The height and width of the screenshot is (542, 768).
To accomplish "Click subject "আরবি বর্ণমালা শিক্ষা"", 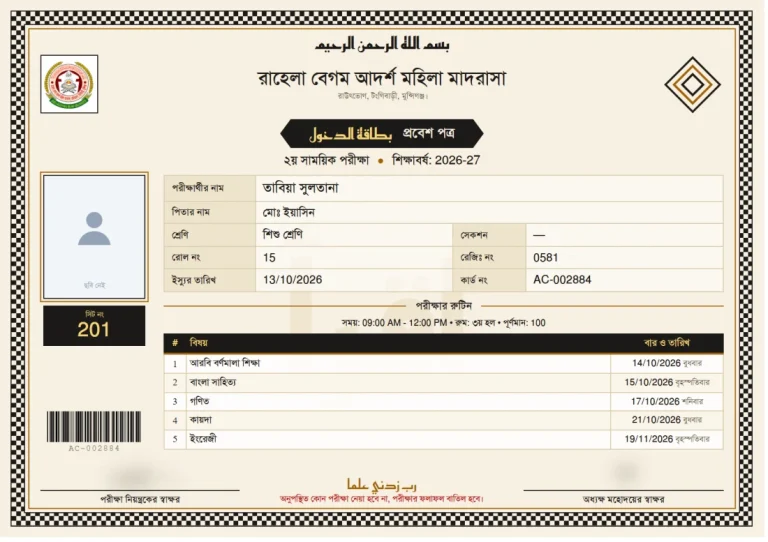I will click(225, 363).
